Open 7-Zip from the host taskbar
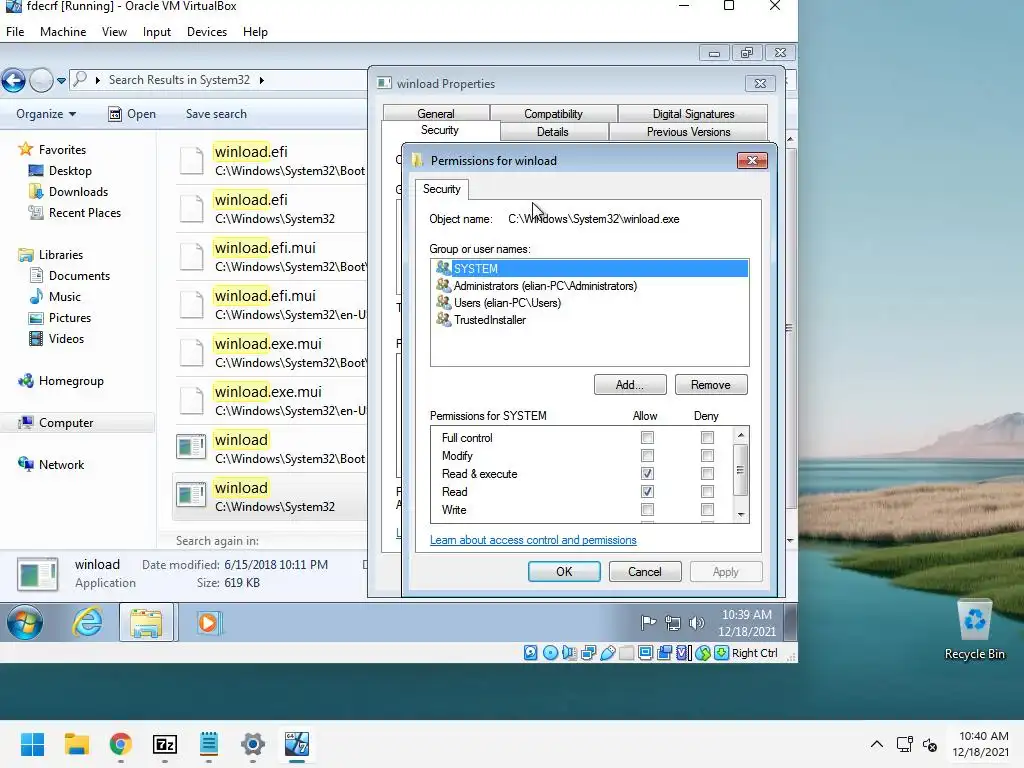 [165, 744]
